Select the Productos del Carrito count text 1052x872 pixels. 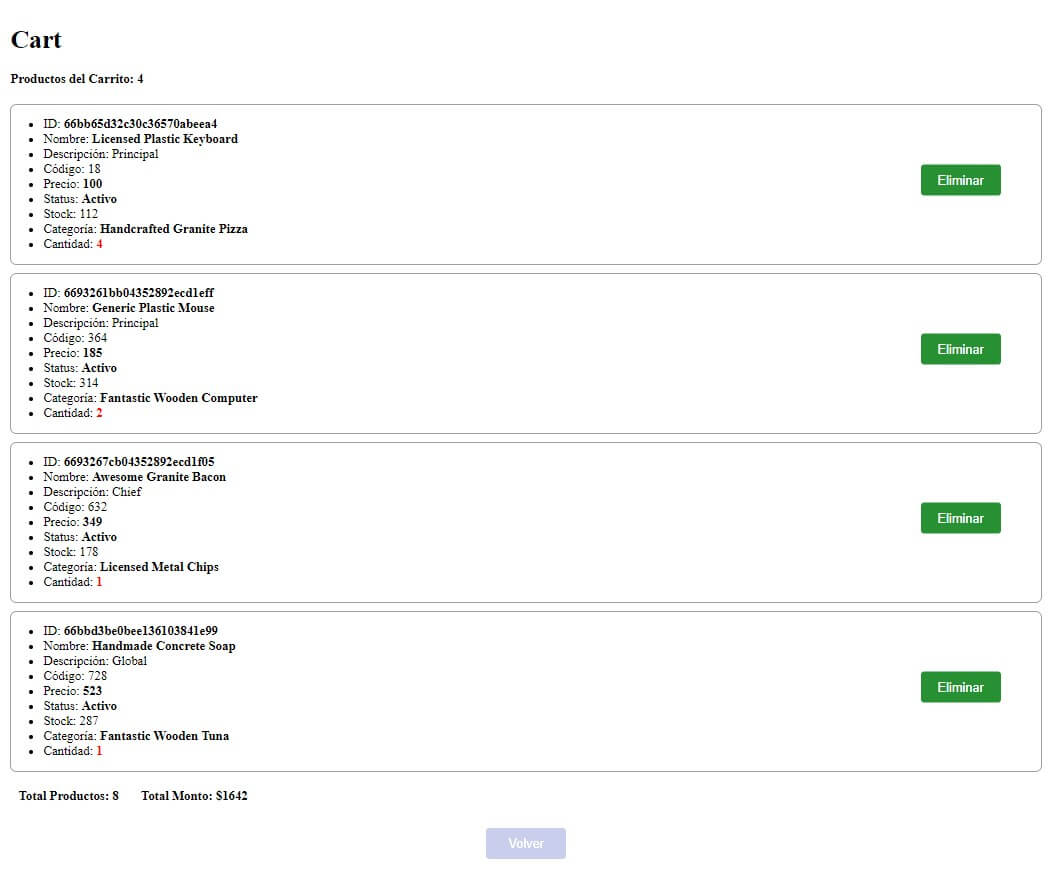(77, 79)
